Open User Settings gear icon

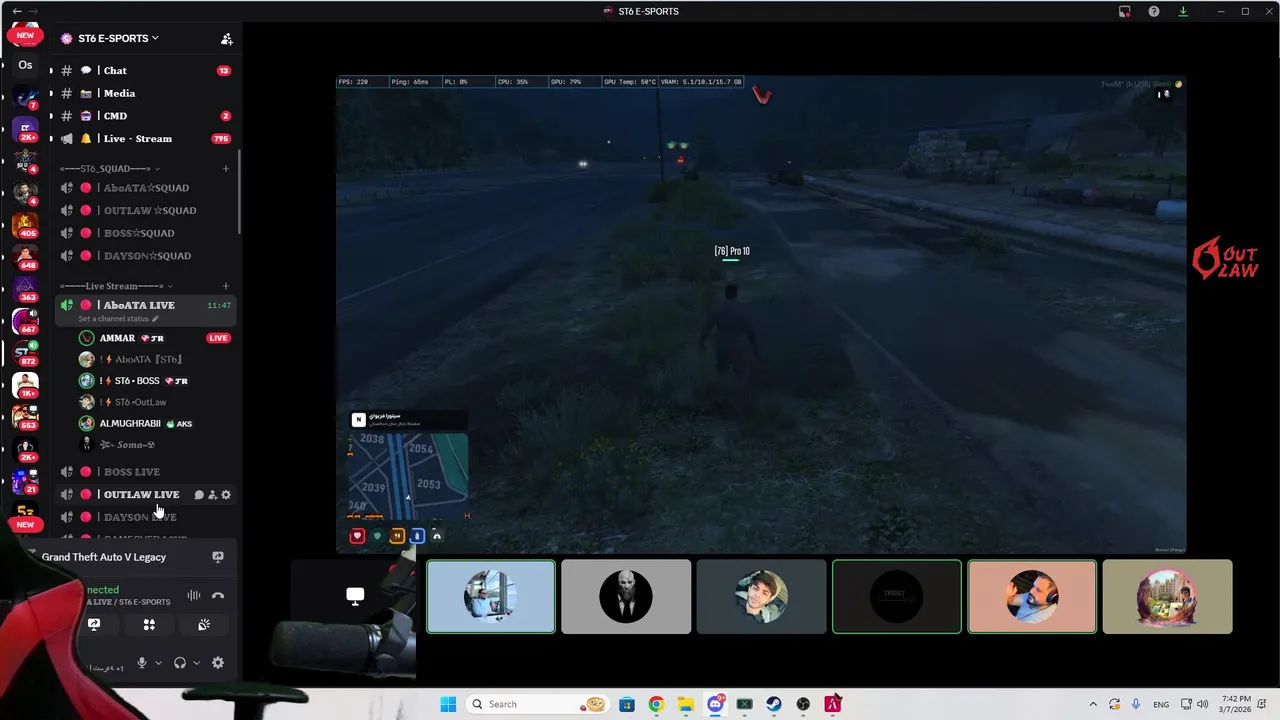218,663
